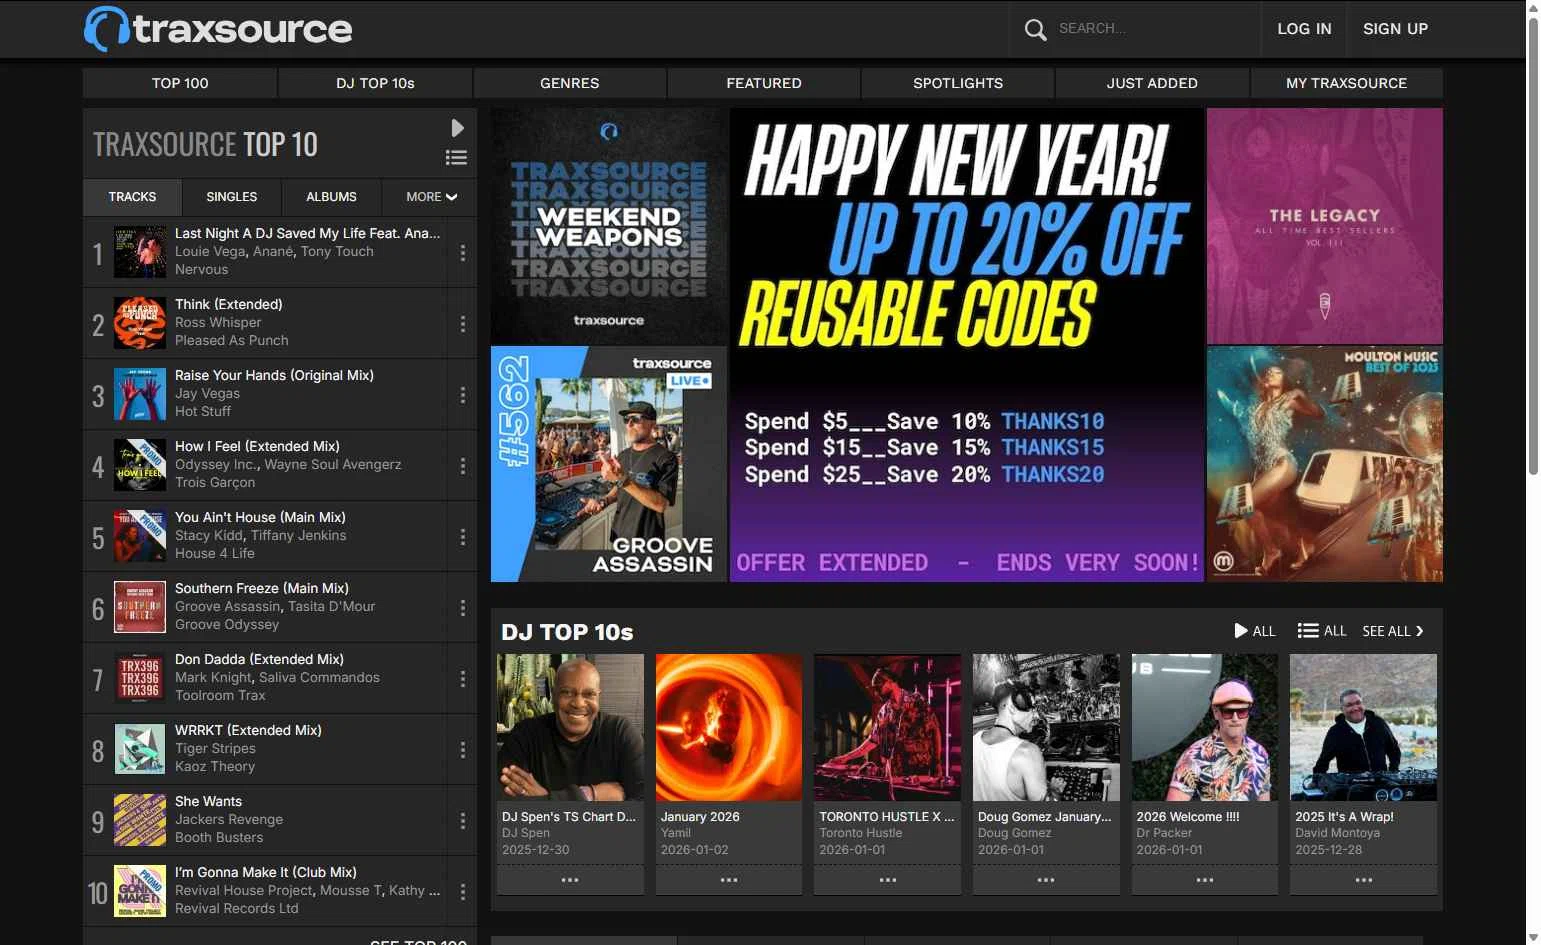
Task: Switch to the TRACKS tab
Action: click(x=132, y=197)
